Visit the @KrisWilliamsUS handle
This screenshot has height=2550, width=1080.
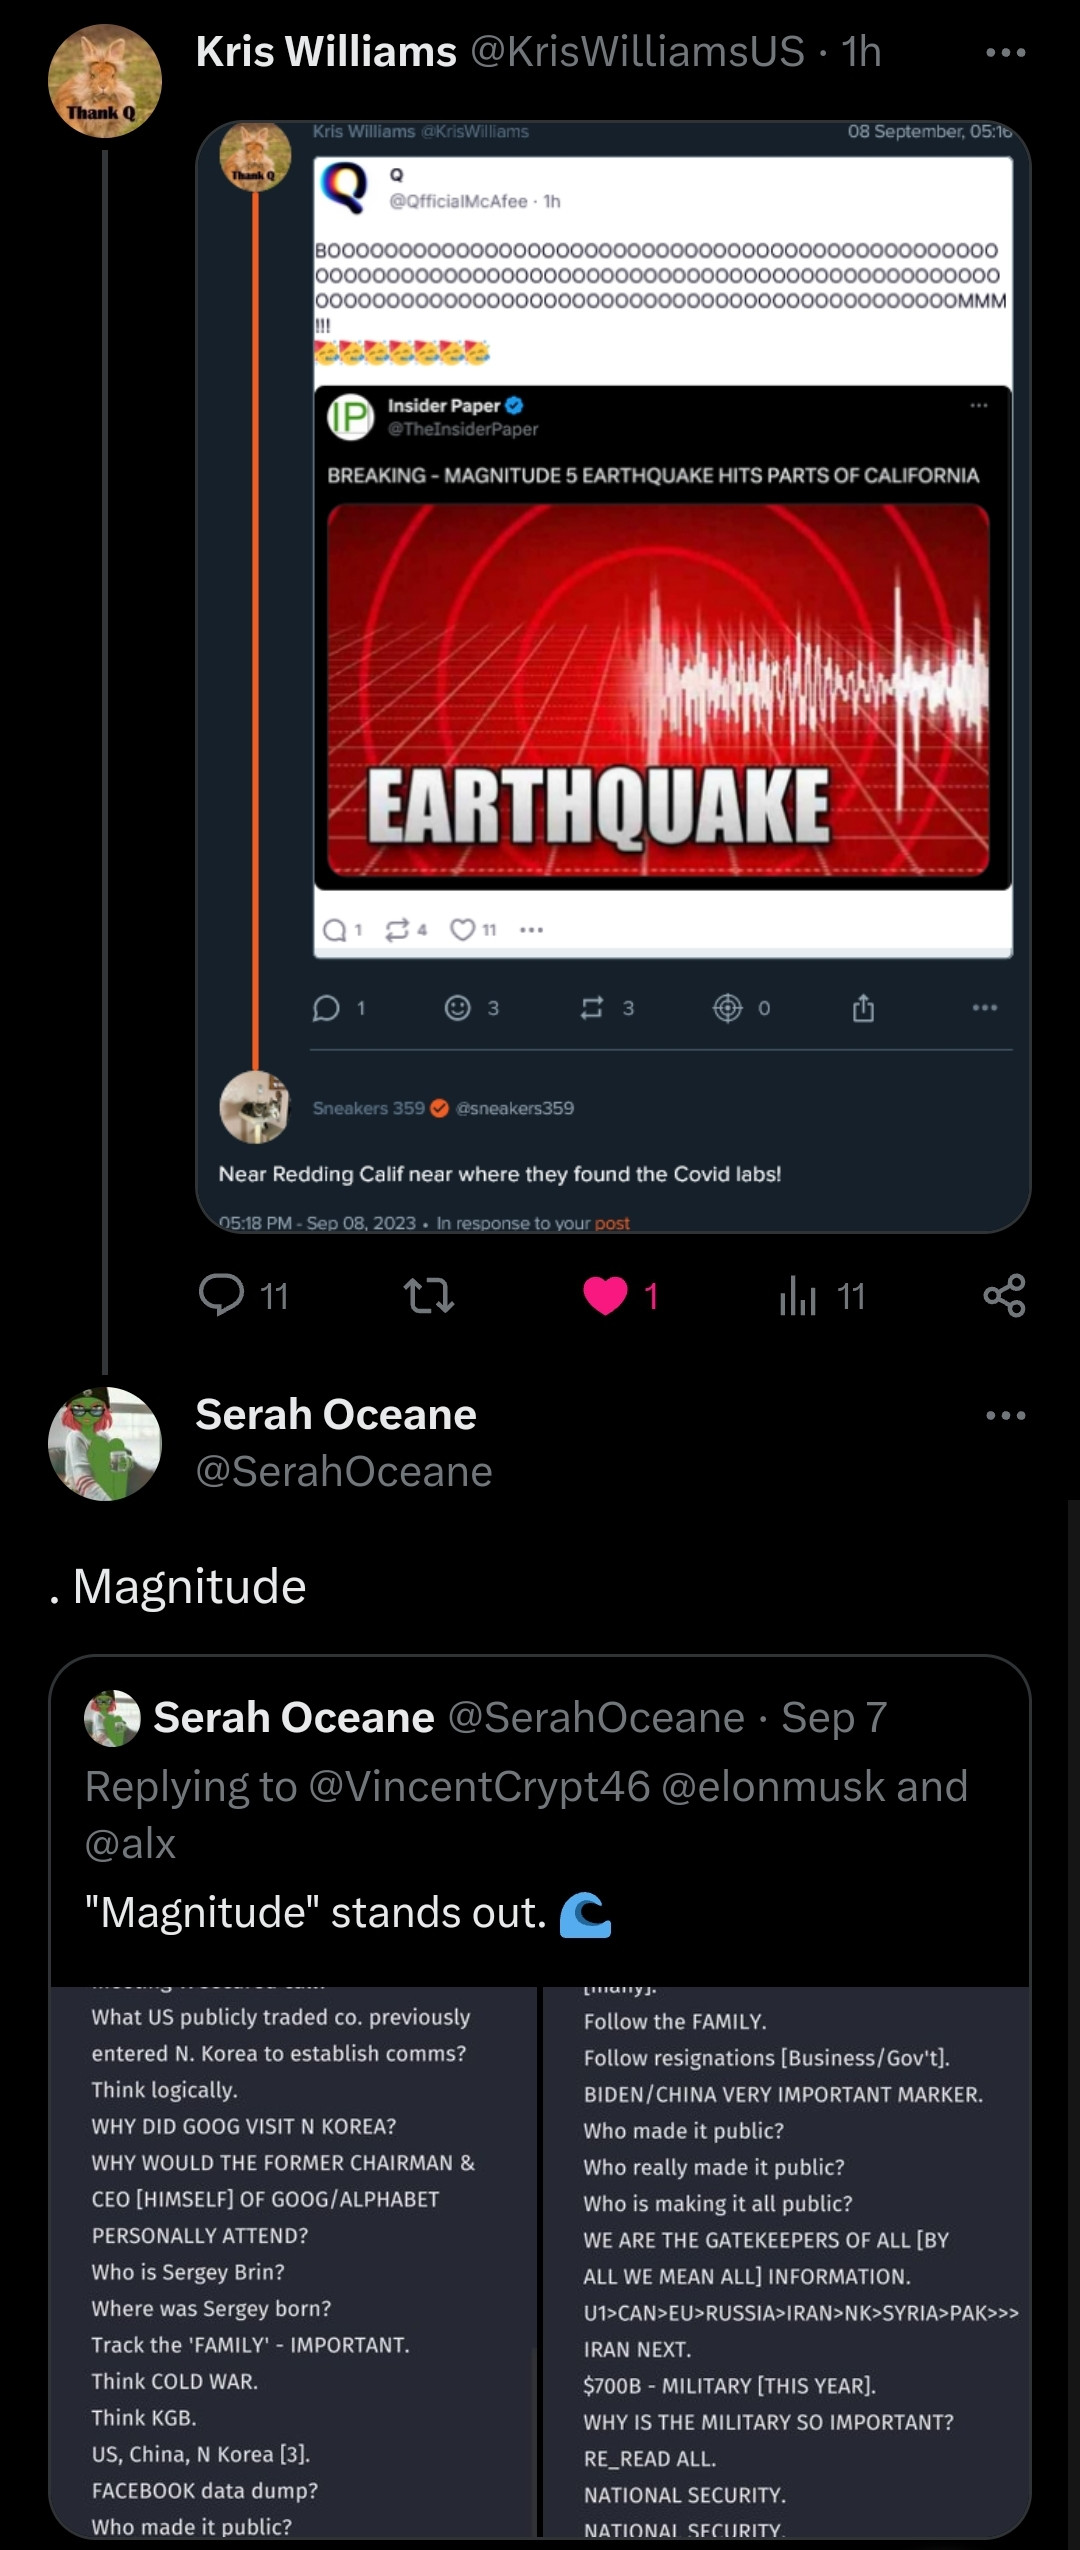[637, 52]
